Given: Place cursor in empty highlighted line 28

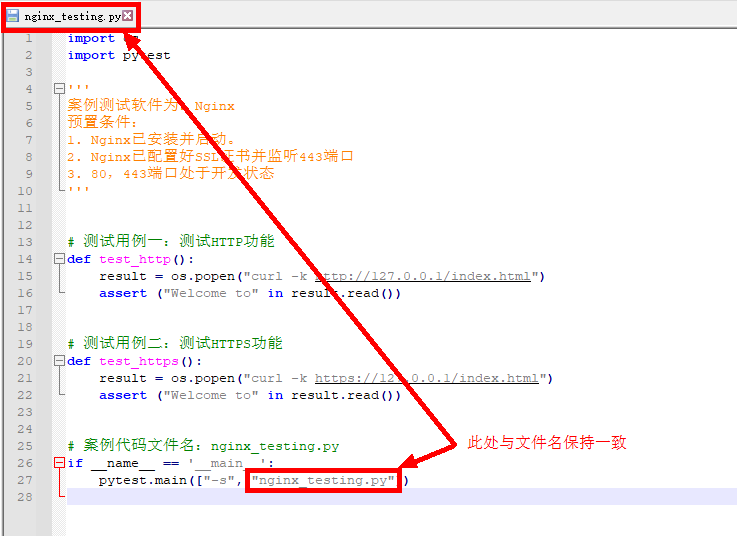Looking at the screenshot, I should point(402,497).
